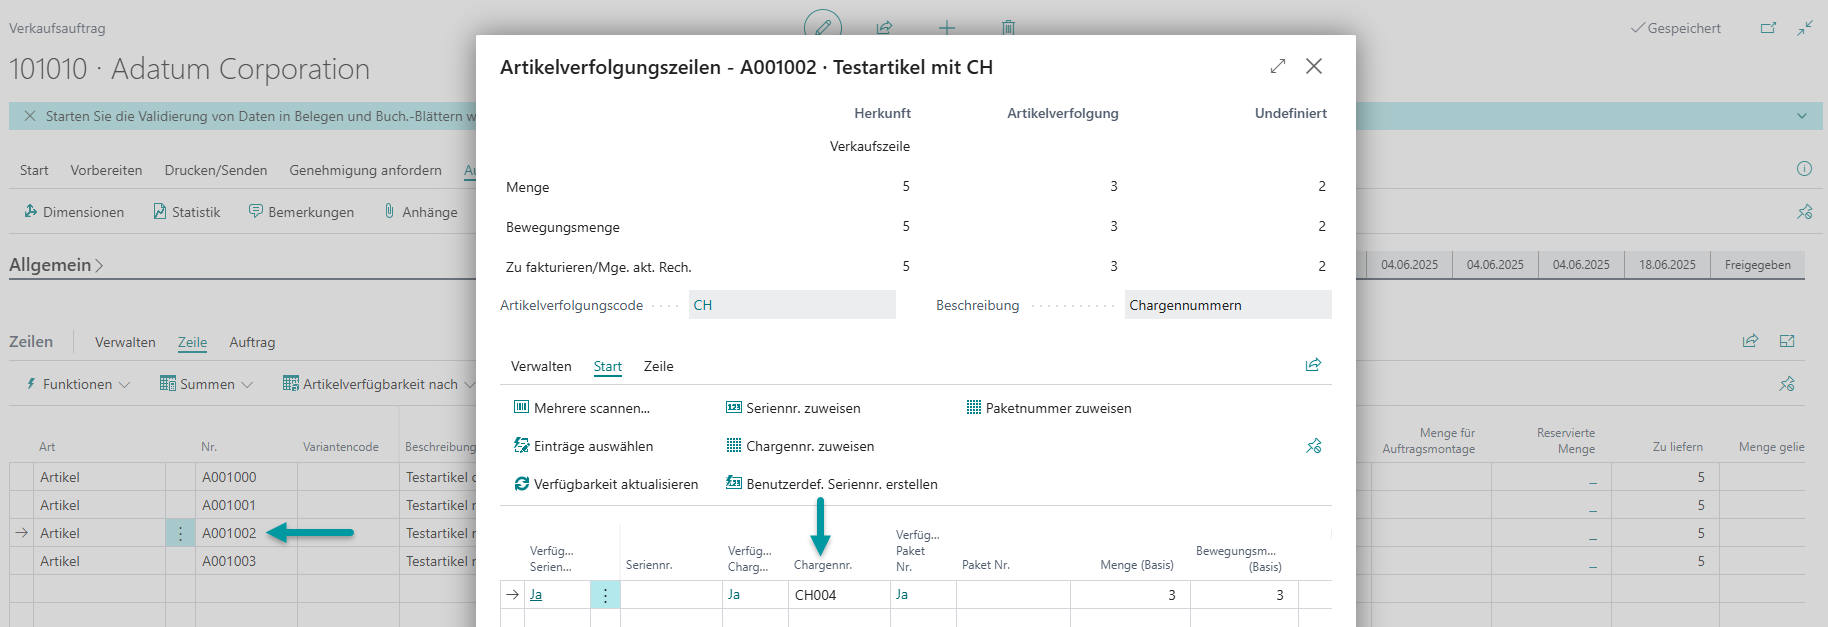Viewport: 1828px width, 627px height.
Task: Close the Artikelverfolgungszeilen dialog
Action: [x=1314, y=66]
